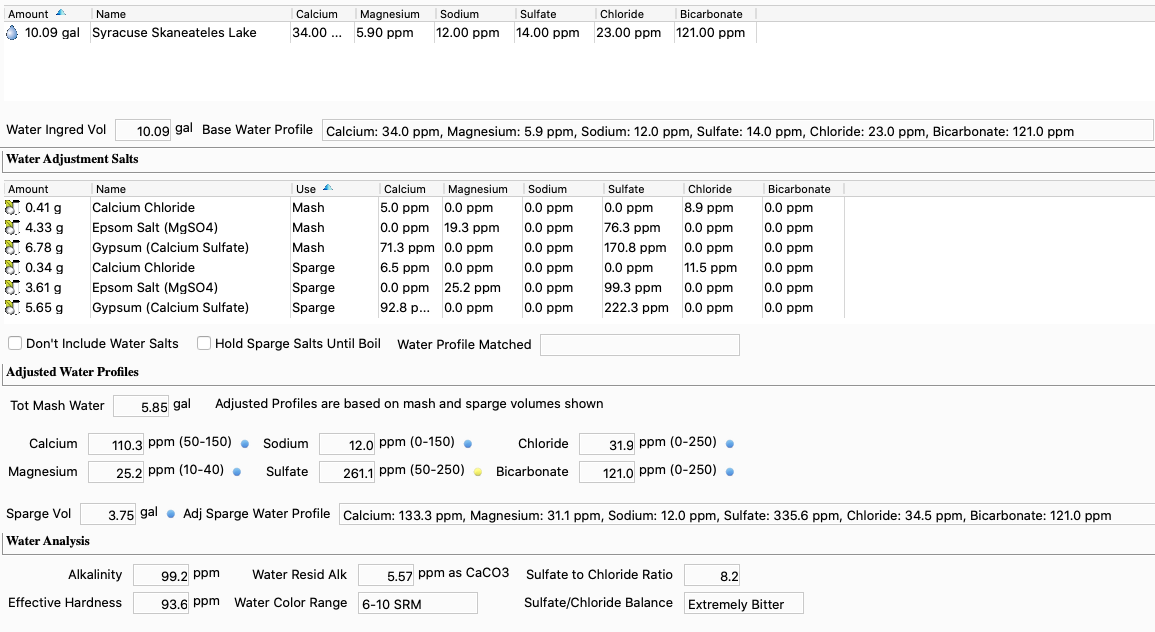Image resolution: width=1155 pixels, height=632 pixels.
Task: Click the yellow Sulfate range indicator dot
Action: [478, 472]
